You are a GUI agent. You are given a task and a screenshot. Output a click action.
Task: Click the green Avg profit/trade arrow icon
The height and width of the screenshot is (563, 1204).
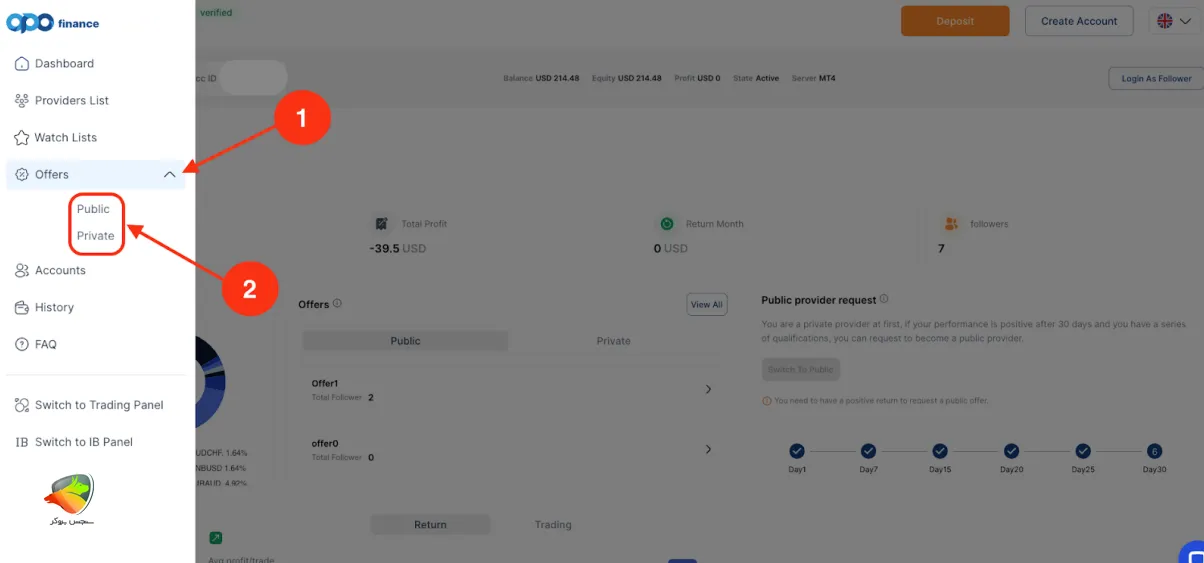coord(215,538)
